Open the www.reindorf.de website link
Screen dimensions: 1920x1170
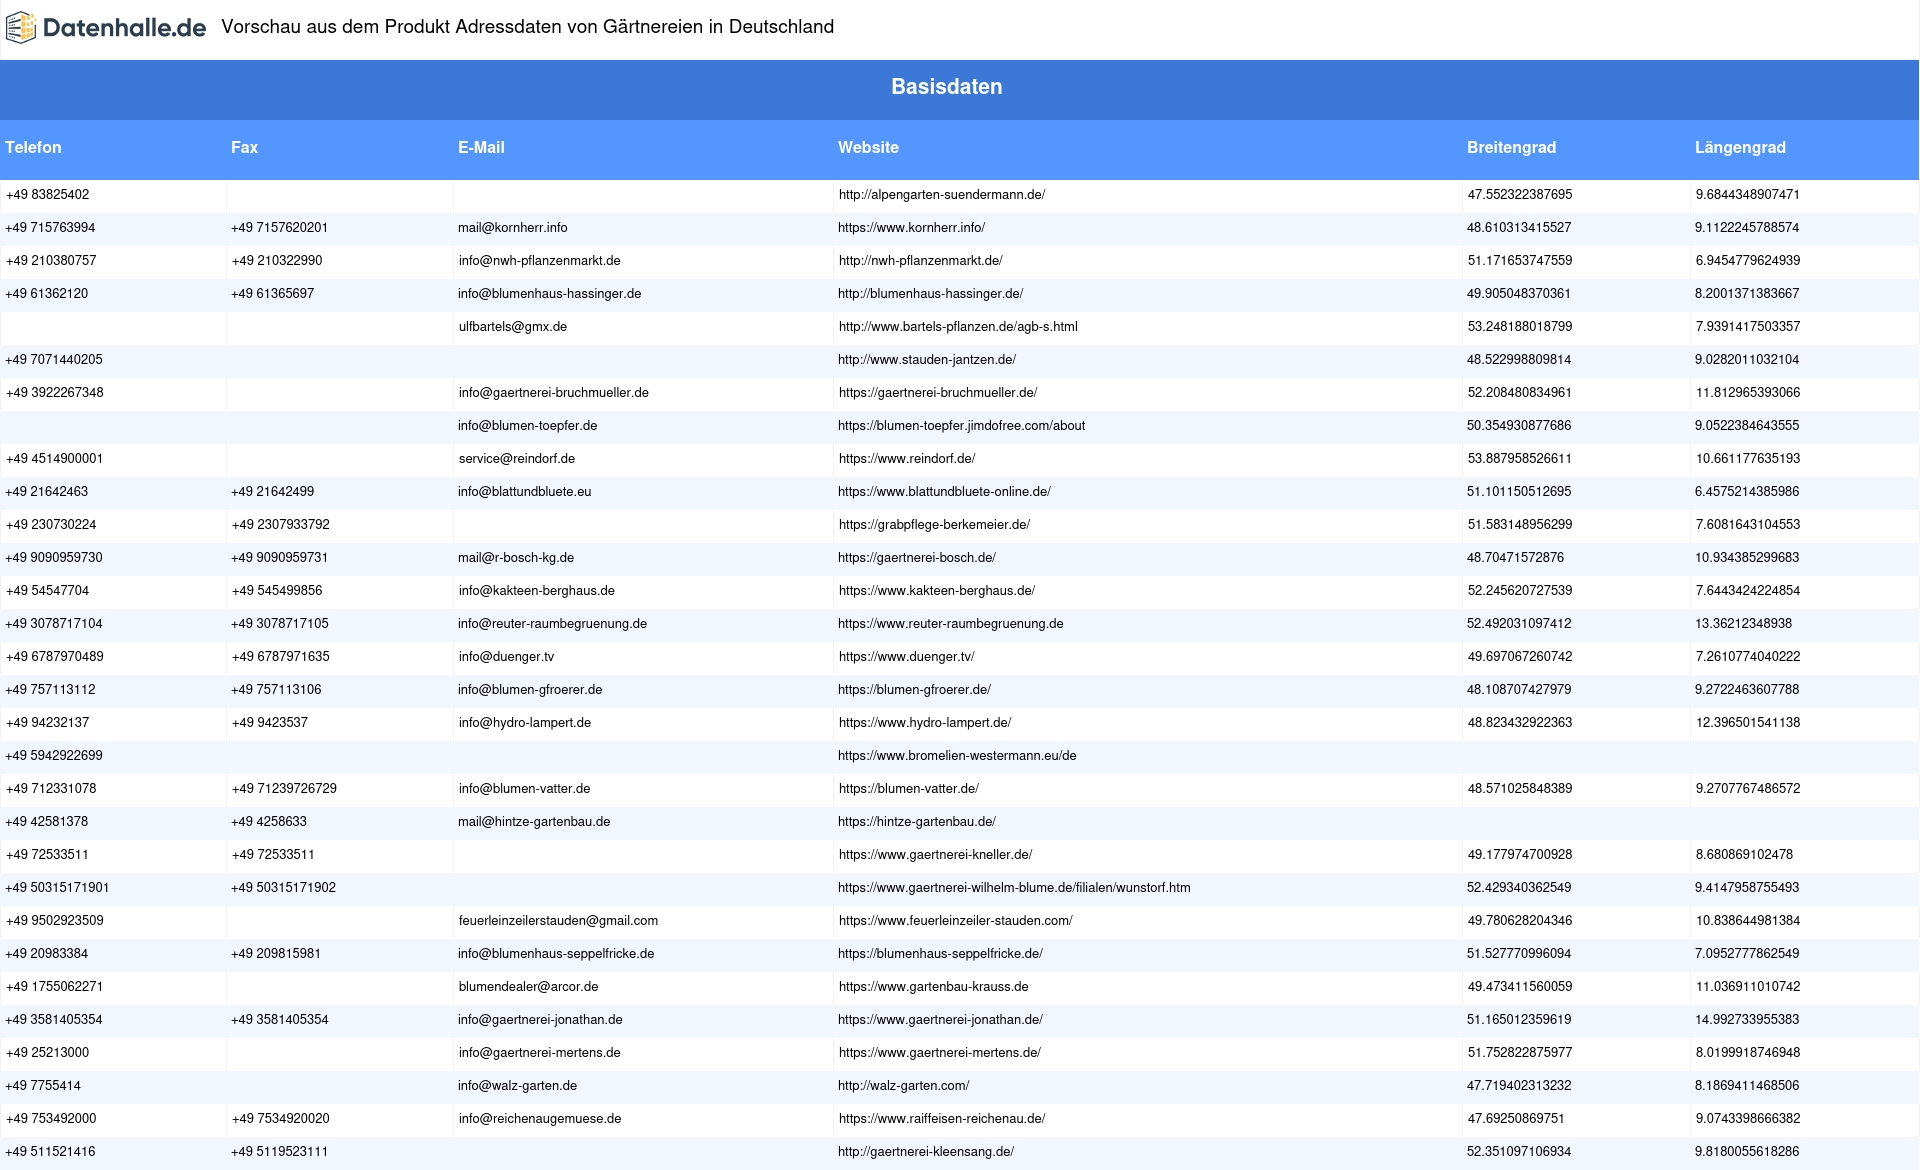pyautogui.click(x=907, y=459)
